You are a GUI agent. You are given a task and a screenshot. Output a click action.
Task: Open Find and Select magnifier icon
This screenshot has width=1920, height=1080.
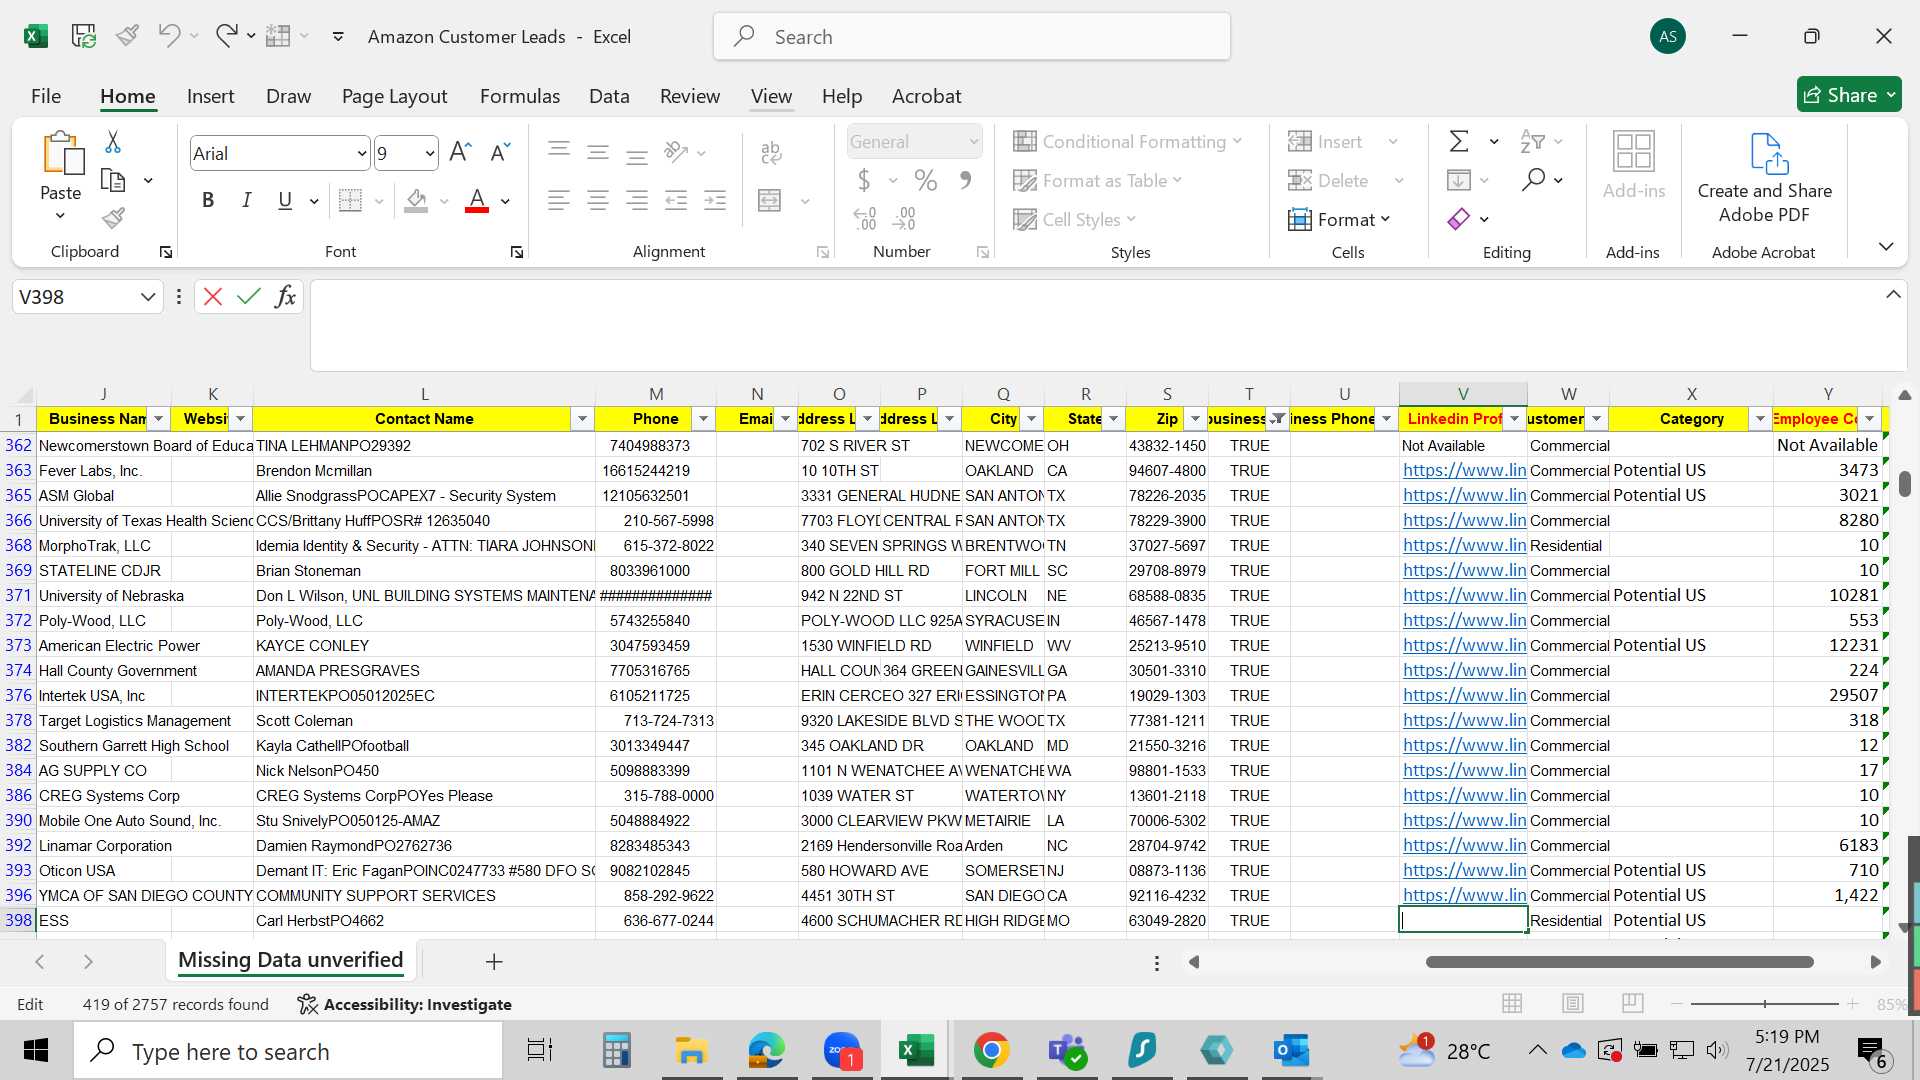point(1534,180)
